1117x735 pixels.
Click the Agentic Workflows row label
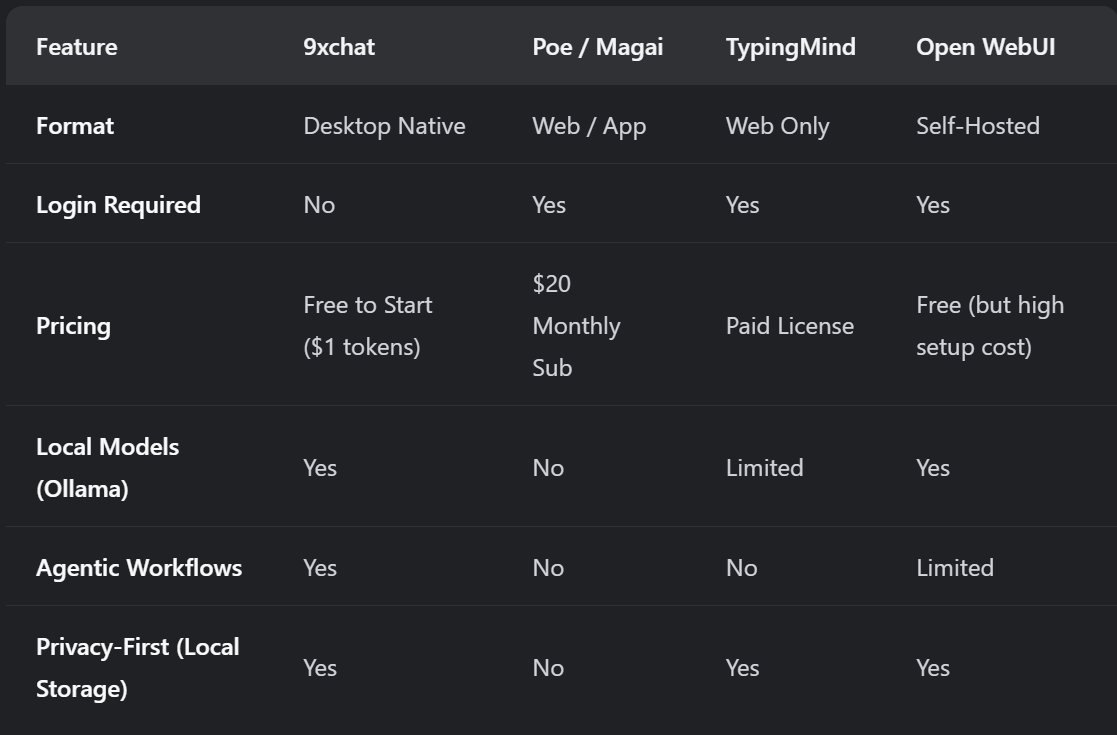click(x=139, y=568)
